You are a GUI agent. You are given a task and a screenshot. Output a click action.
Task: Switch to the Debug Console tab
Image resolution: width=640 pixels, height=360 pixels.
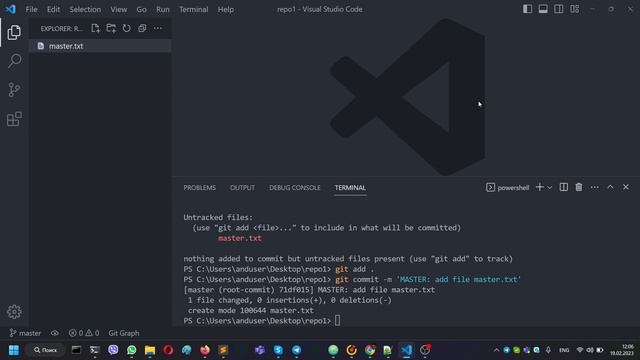[x=295, y=188]
